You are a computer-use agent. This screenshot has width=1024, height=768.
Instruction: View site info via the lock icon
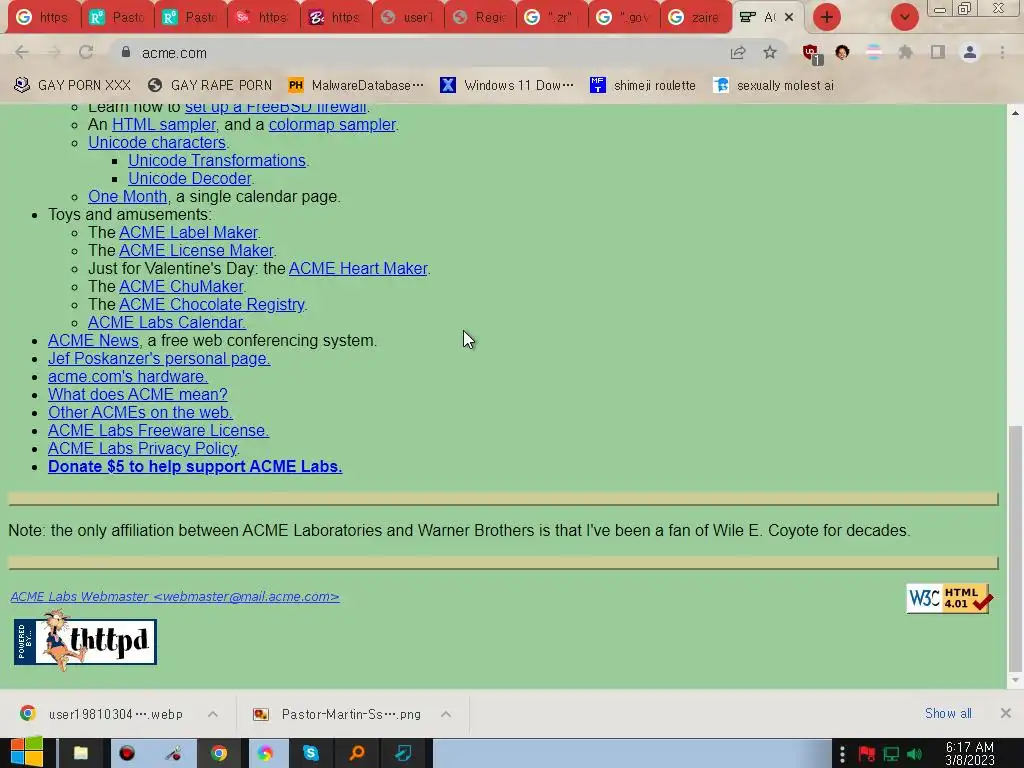click(x=126, y=52)
